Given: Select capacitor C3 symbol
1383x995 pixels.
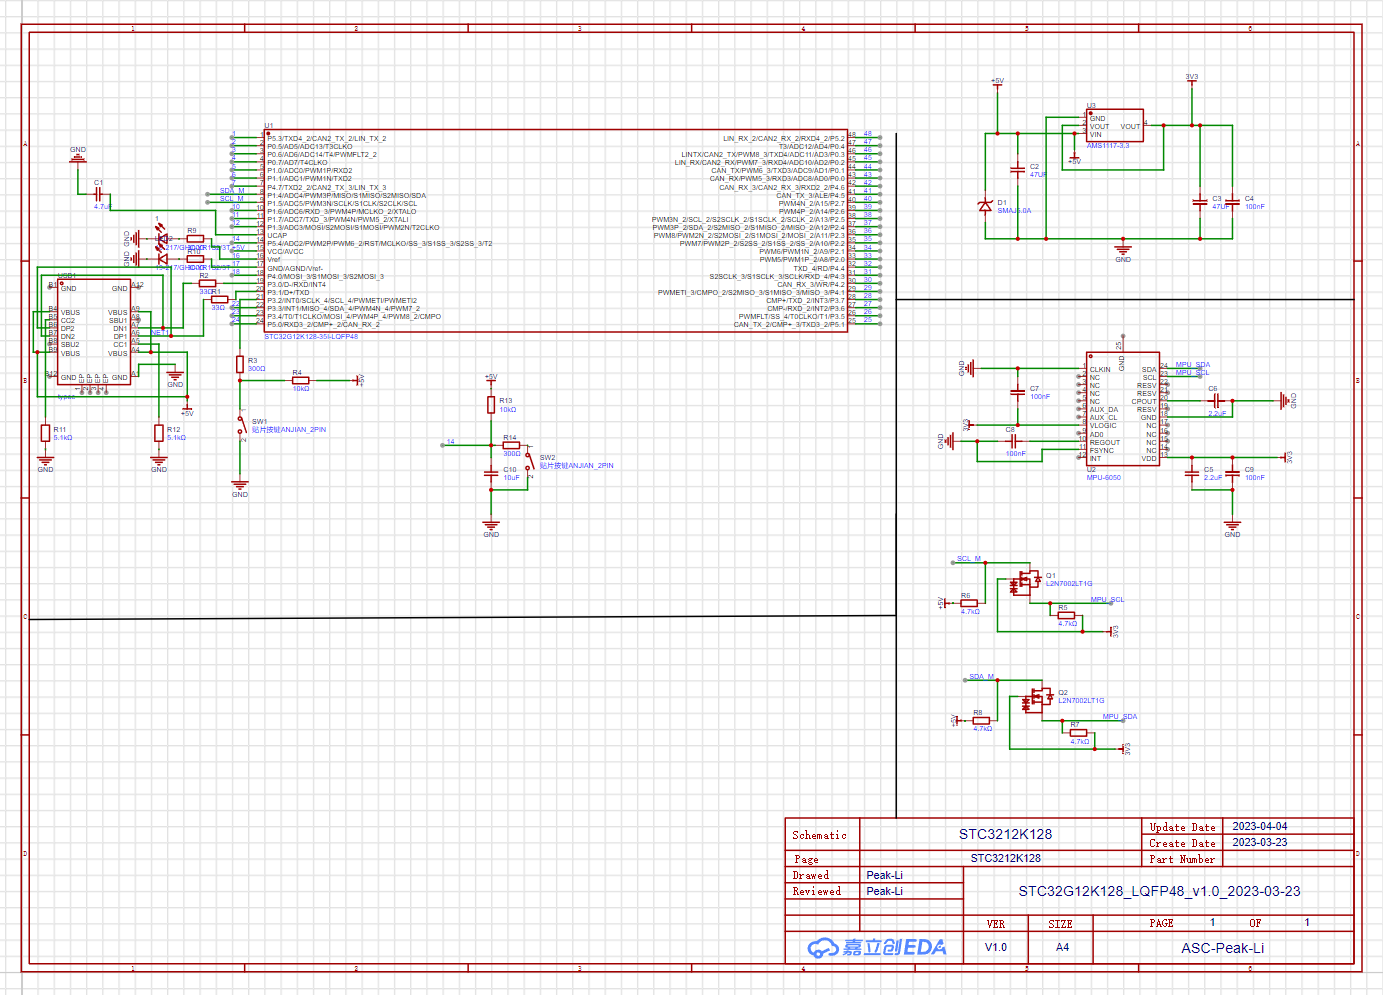Looking at the screenshot, I should pyautogui.click(x=1200, y=202).
